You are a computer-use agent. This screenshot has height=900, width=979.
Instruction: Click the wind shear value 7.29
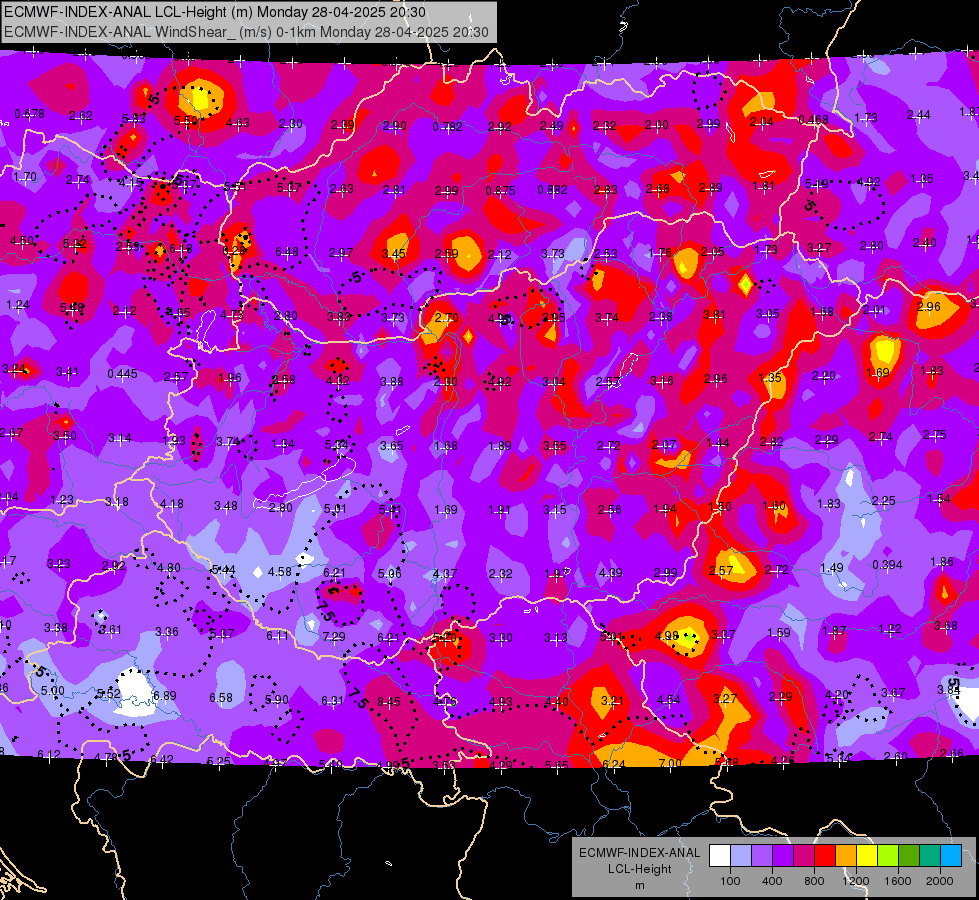(334, 636)
